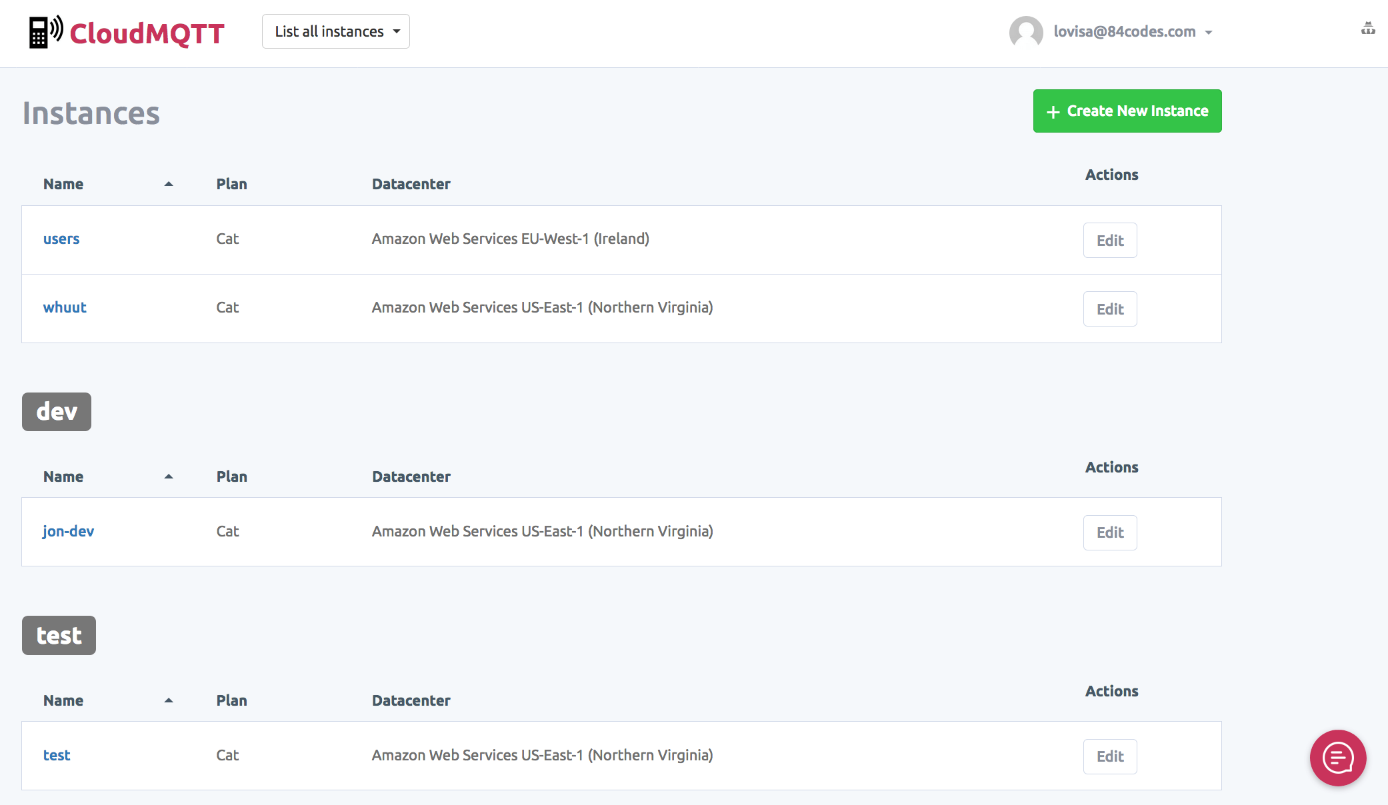1388x805 pixels.
Task: Edit the whuut instance
Action: [x=1110, y=309]
